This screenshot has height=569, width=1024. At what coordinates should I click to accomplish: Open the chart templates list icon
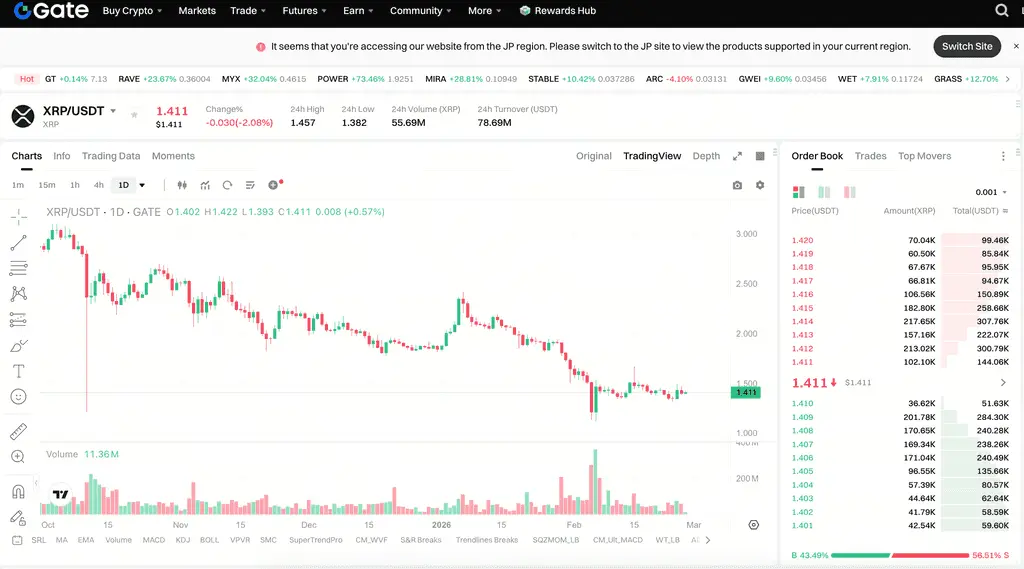[x=250, y=185]
